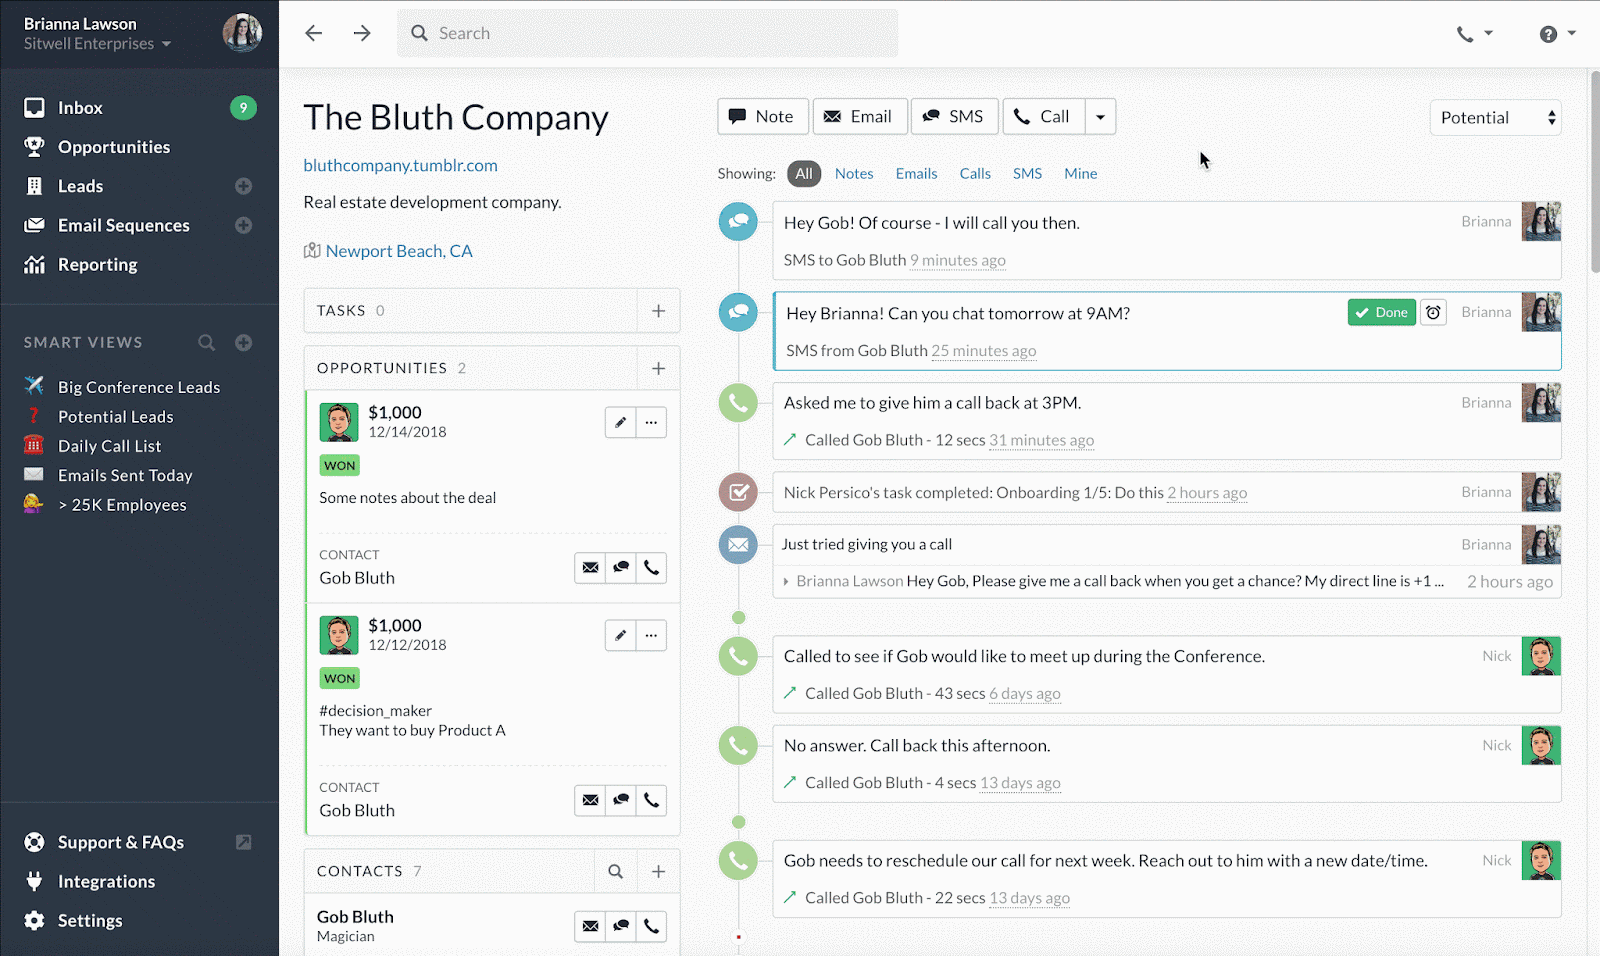Compose a new Email
Image resolution: width=1600 pixels, height=956 pixels.
859,117
